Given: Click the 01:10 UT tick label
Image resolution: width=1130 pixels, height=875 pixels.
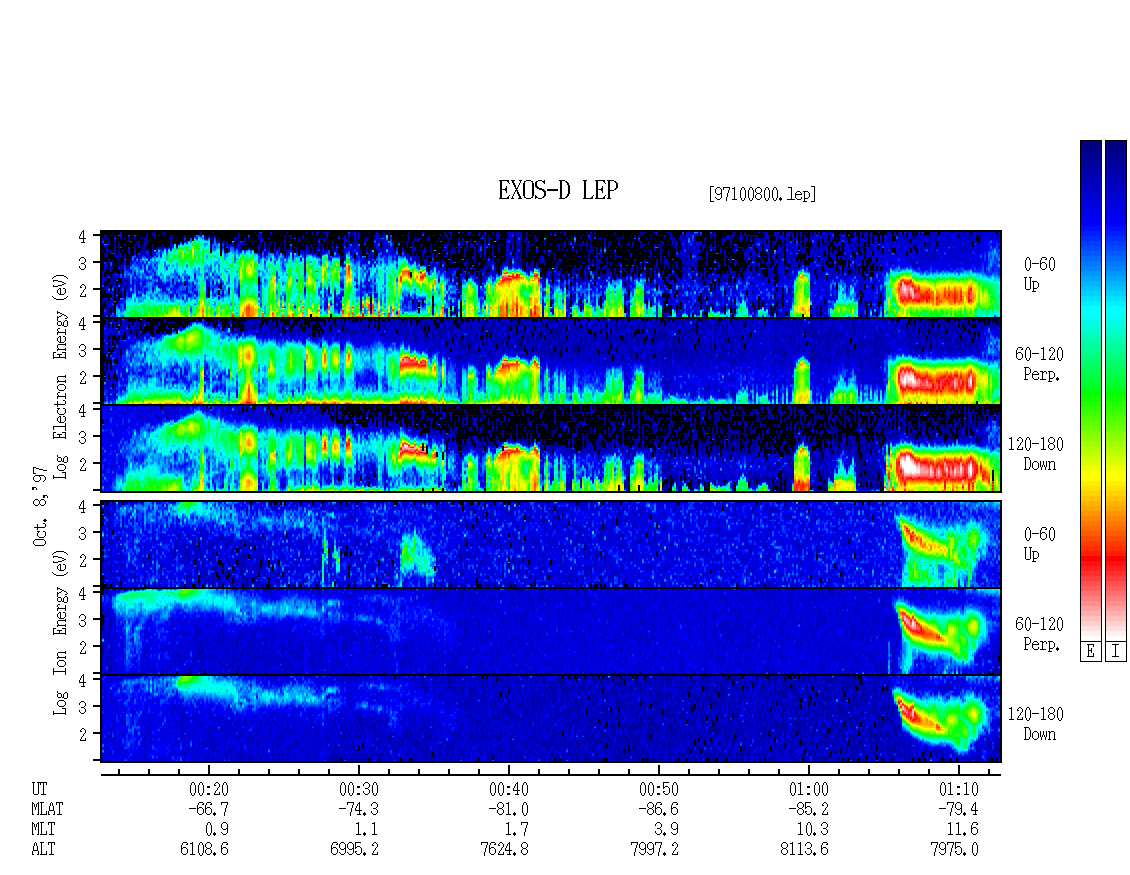Looking at the screenshot, I should pyautogui.click(x=958, y=789).
